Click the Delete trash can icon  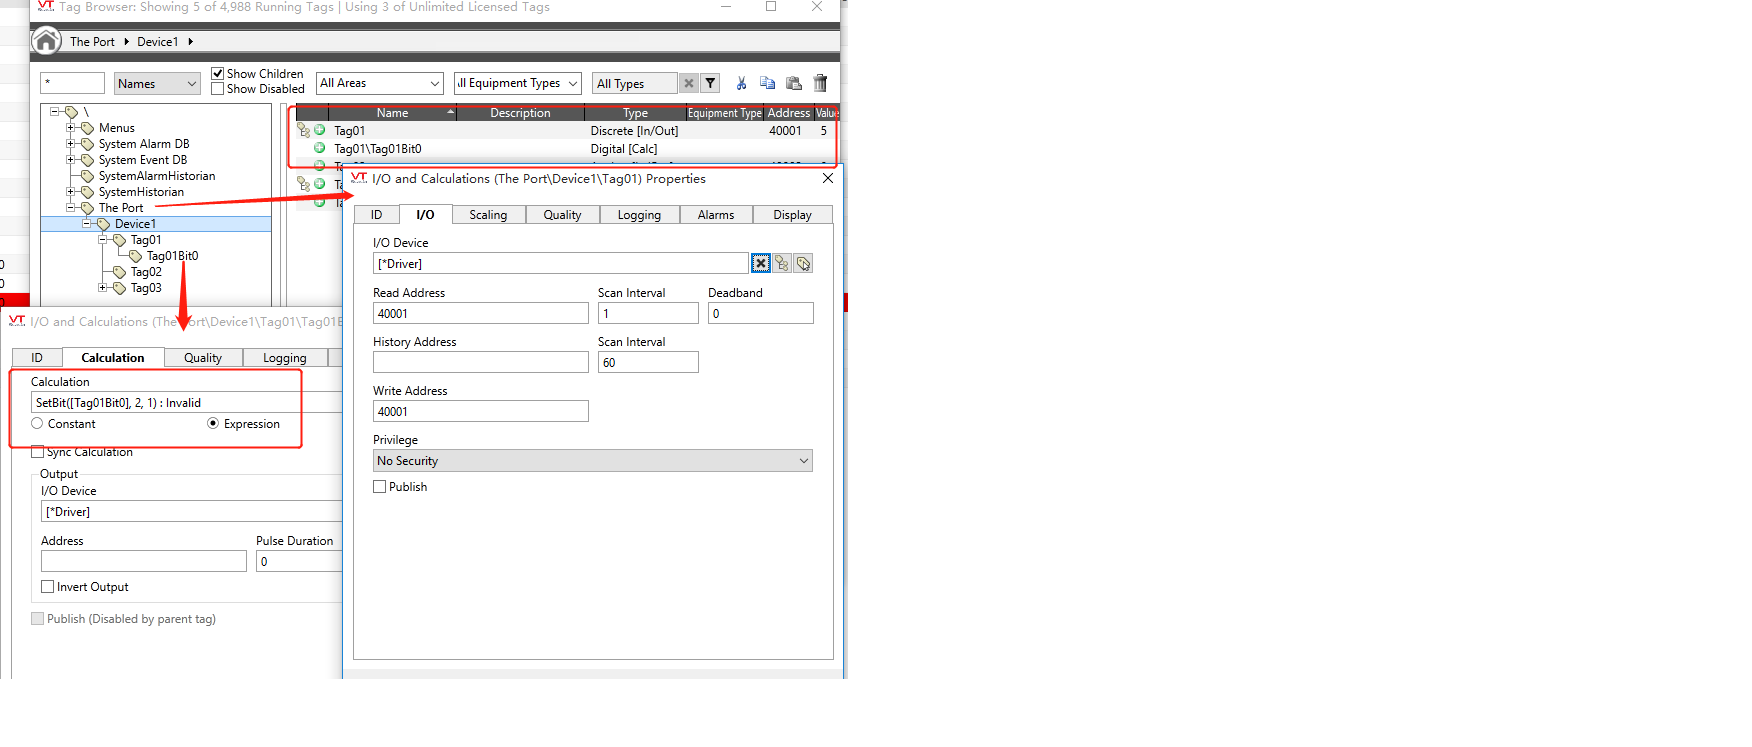coord(820,83)
